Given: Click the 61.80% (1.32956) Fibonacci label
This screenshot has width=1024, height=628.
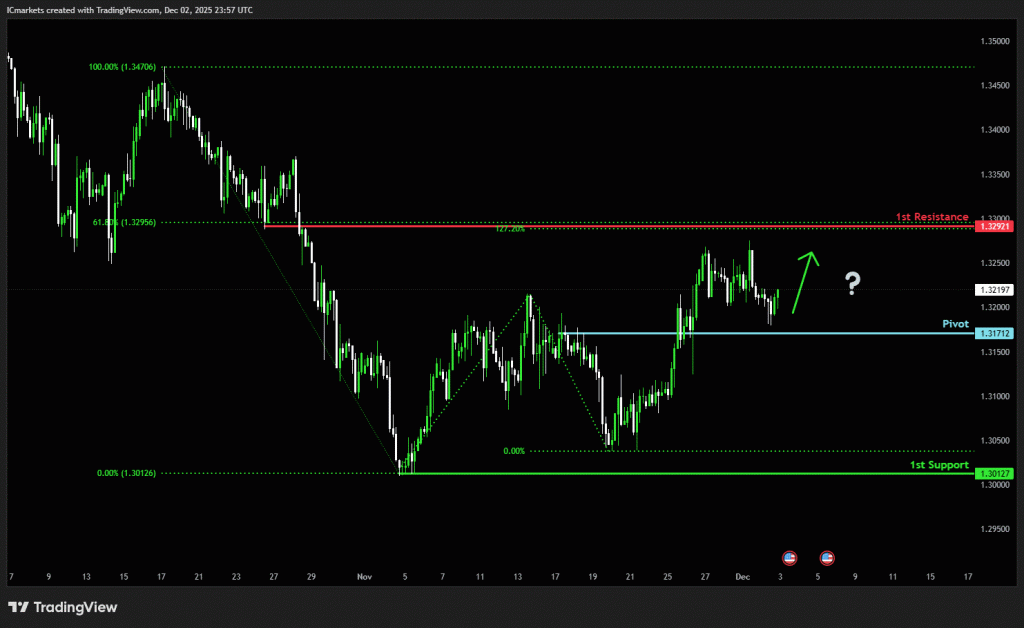Looking at the screenshot, I should click(124, 223).
